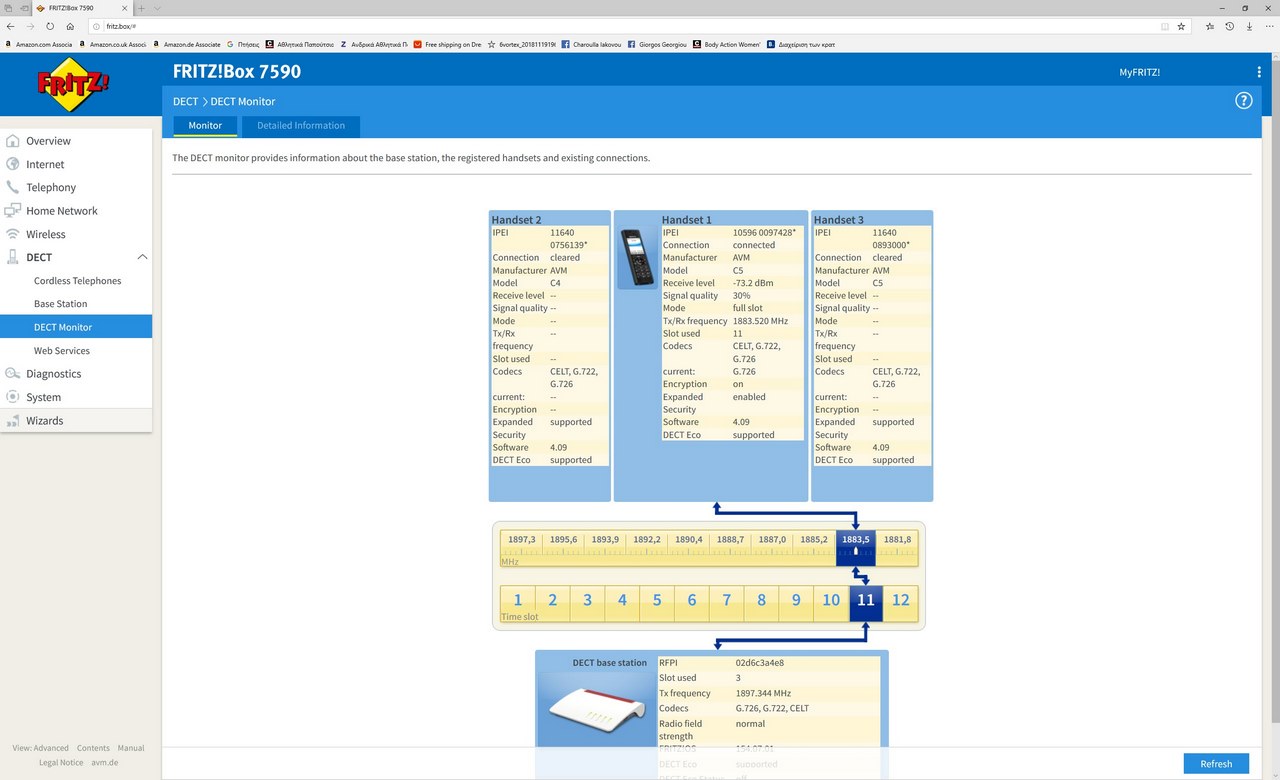Click the Handset 3 panel title

[x=839, y=220]
